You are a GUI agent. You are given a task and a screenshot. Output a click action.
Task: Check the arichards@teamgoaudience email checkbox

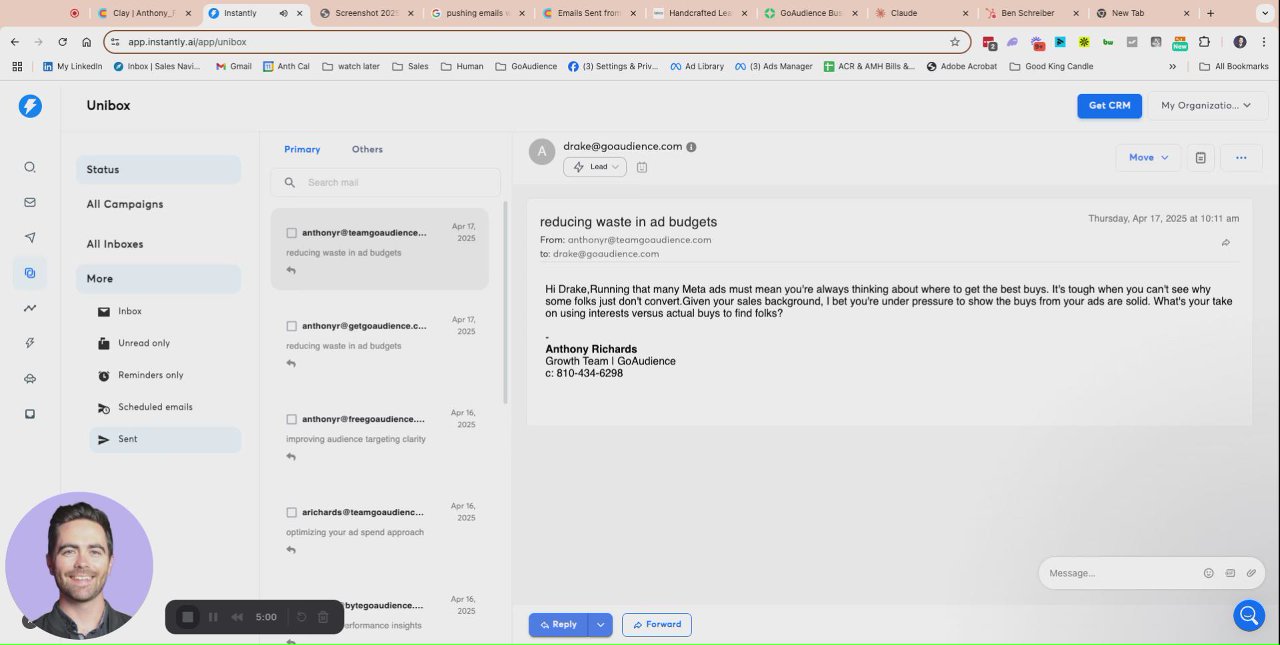tap(292, 512)
